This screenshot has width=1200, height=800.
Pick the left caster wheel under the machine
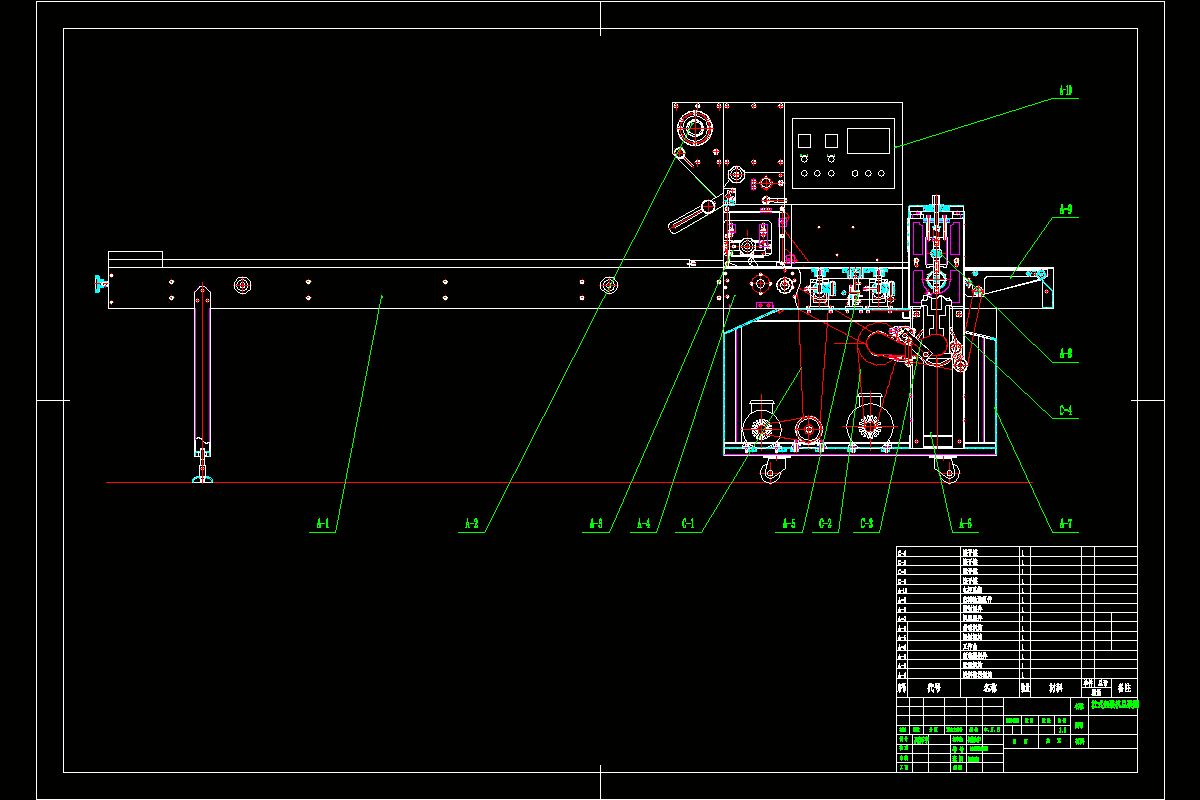[770, 473]
